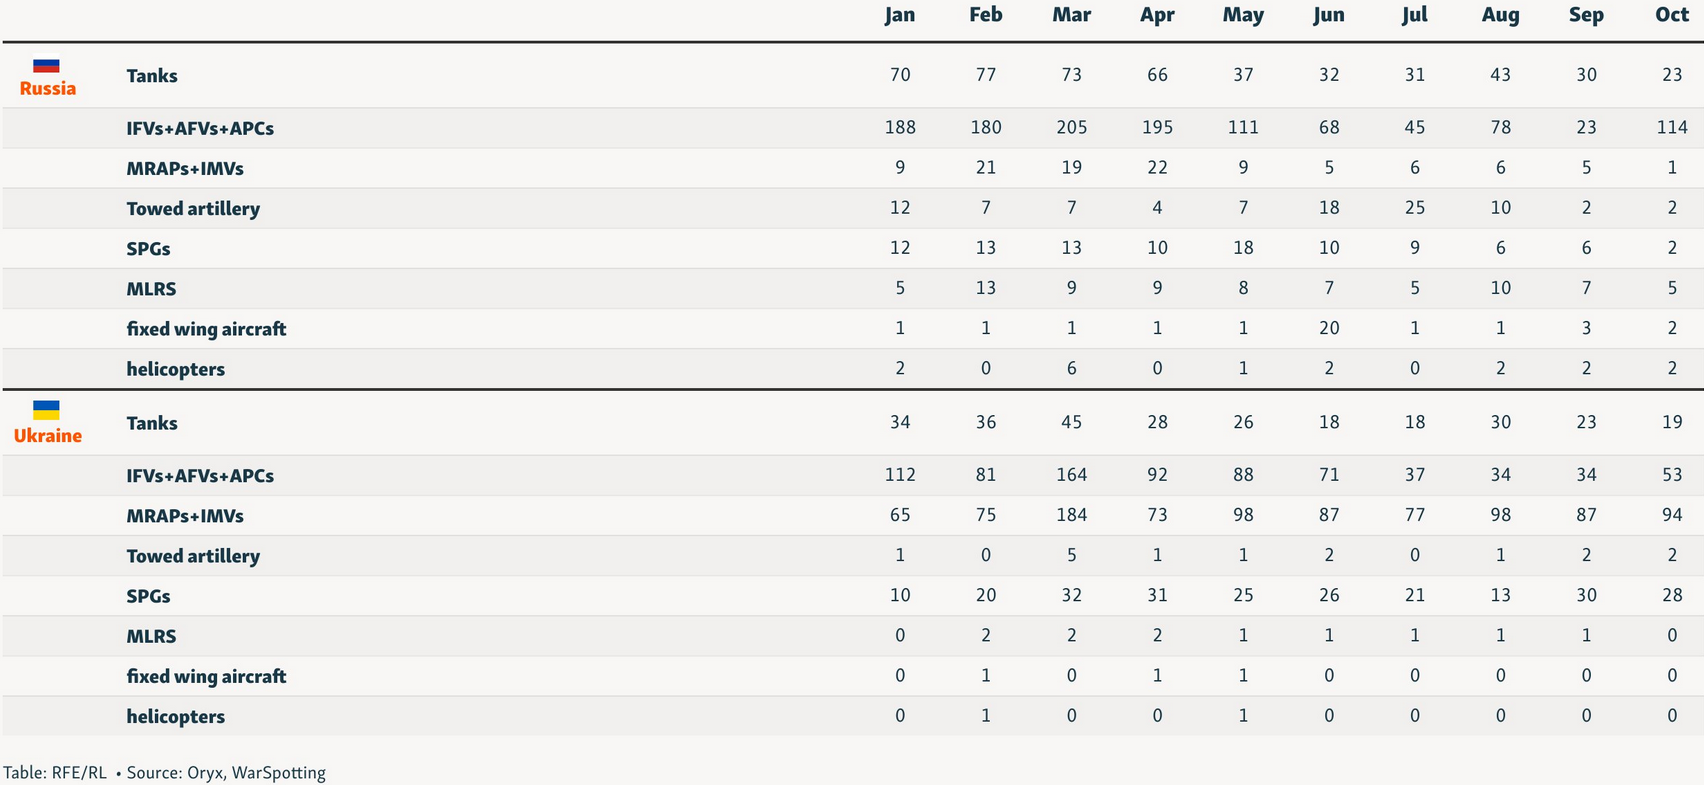Click the Russian flag icon
The image size is (1704, 785).
tap(46, 66)
